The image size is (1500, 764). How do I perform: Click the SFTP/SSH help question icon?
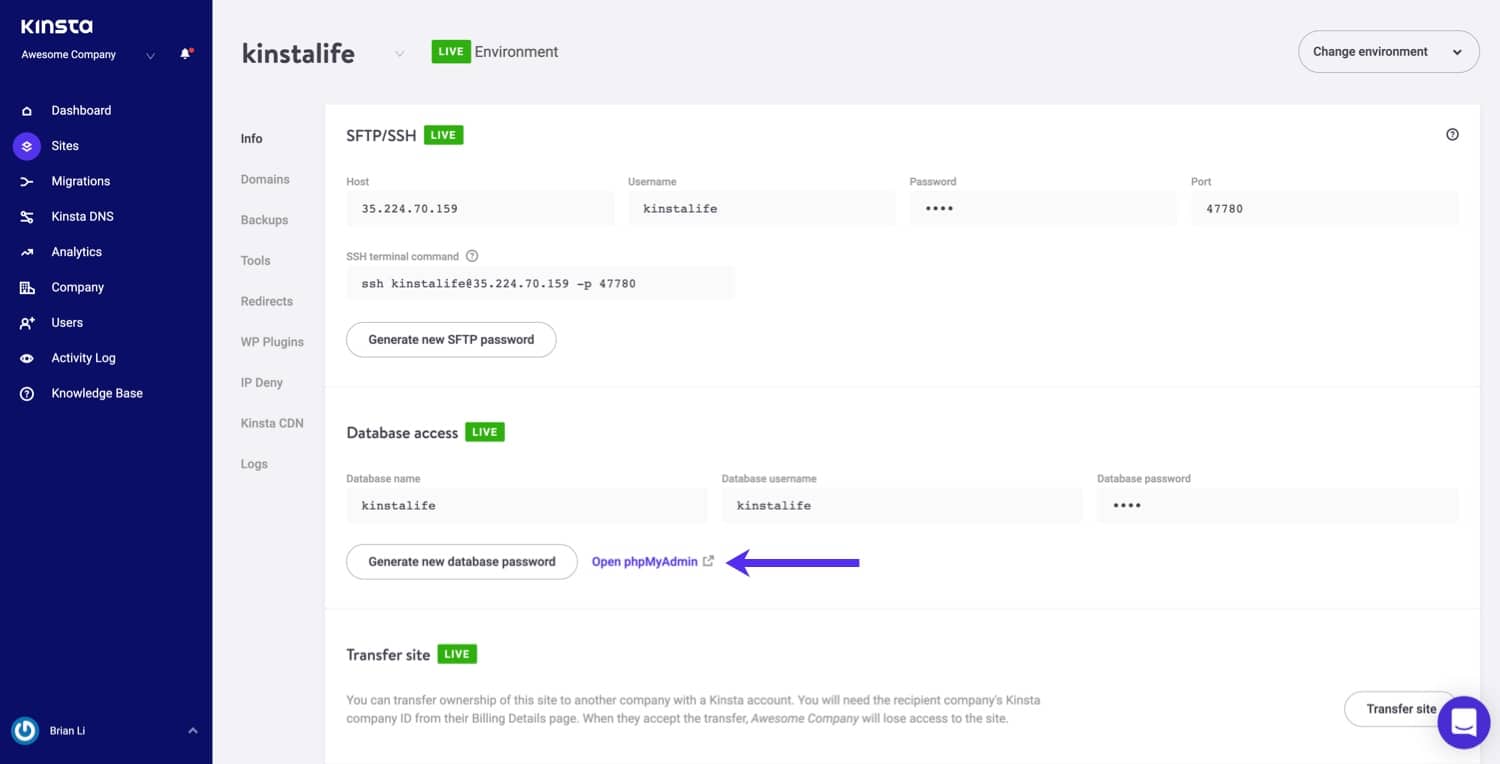(x=1452, y=135)
